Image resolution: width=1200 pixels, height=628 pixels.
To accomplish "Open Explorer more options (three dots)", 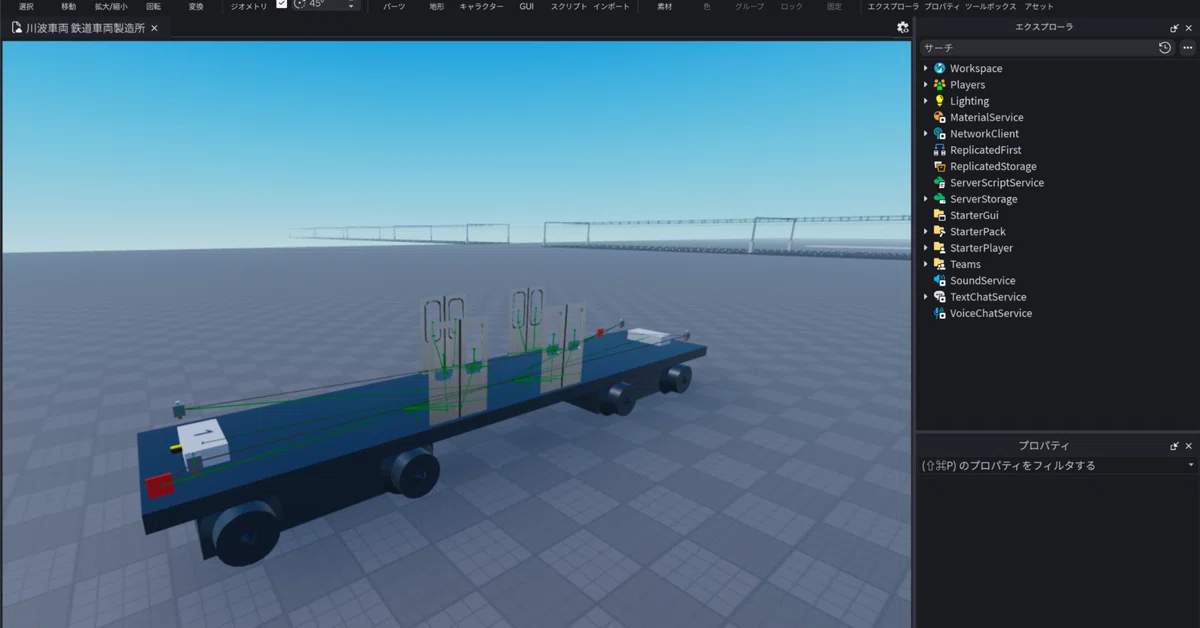I will click(x=1188, y=47).
